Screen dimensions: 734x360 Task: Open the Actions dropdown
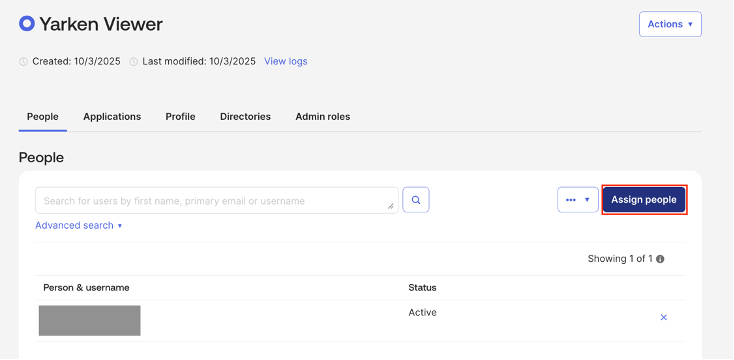[x=670, y=24]
